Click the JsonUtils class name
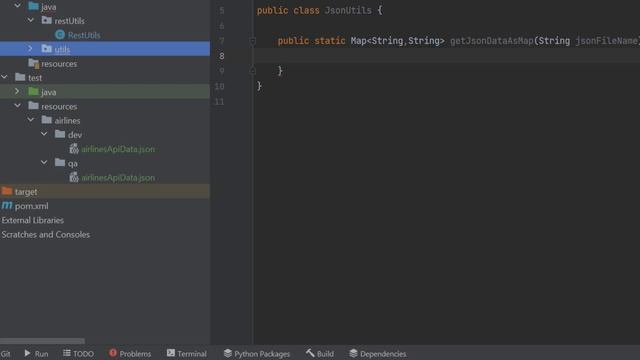This screenshot has width=640, height=360. 348,10
